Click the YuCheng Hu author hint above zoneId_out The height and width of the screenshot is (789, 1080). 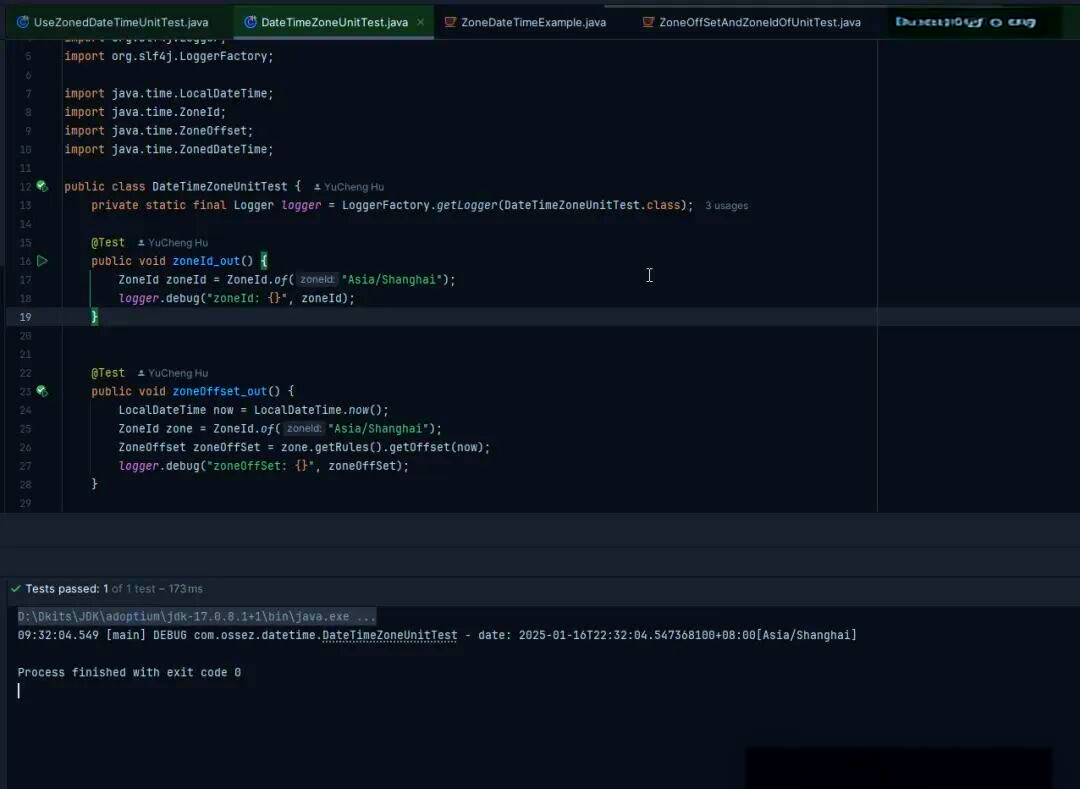tap(173, 243)
